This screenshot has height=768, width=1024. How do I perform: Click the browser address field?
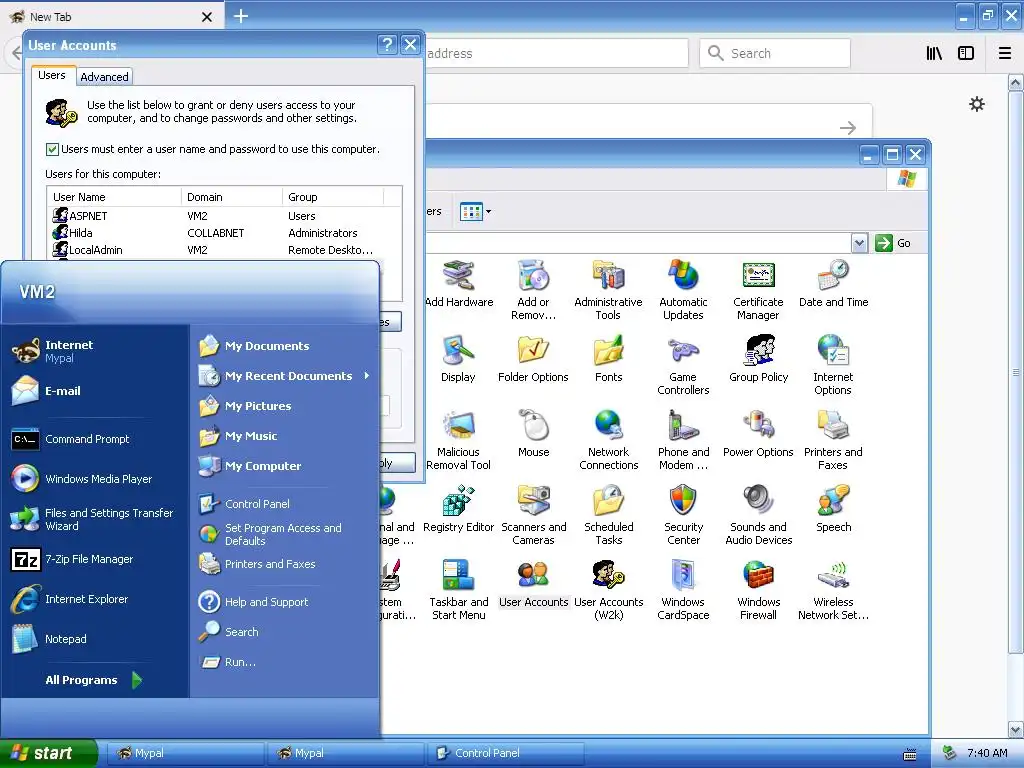556,54
